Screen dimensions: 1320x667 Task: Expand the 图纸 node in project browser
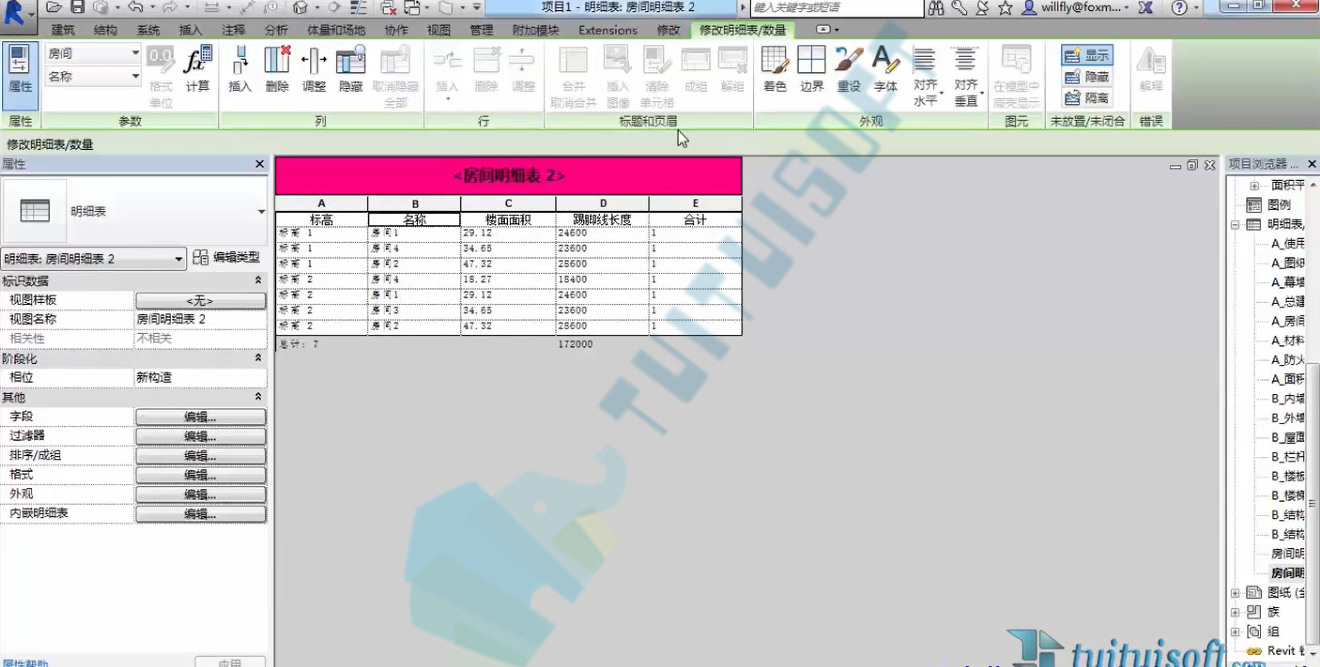(x=1235, y=593)
